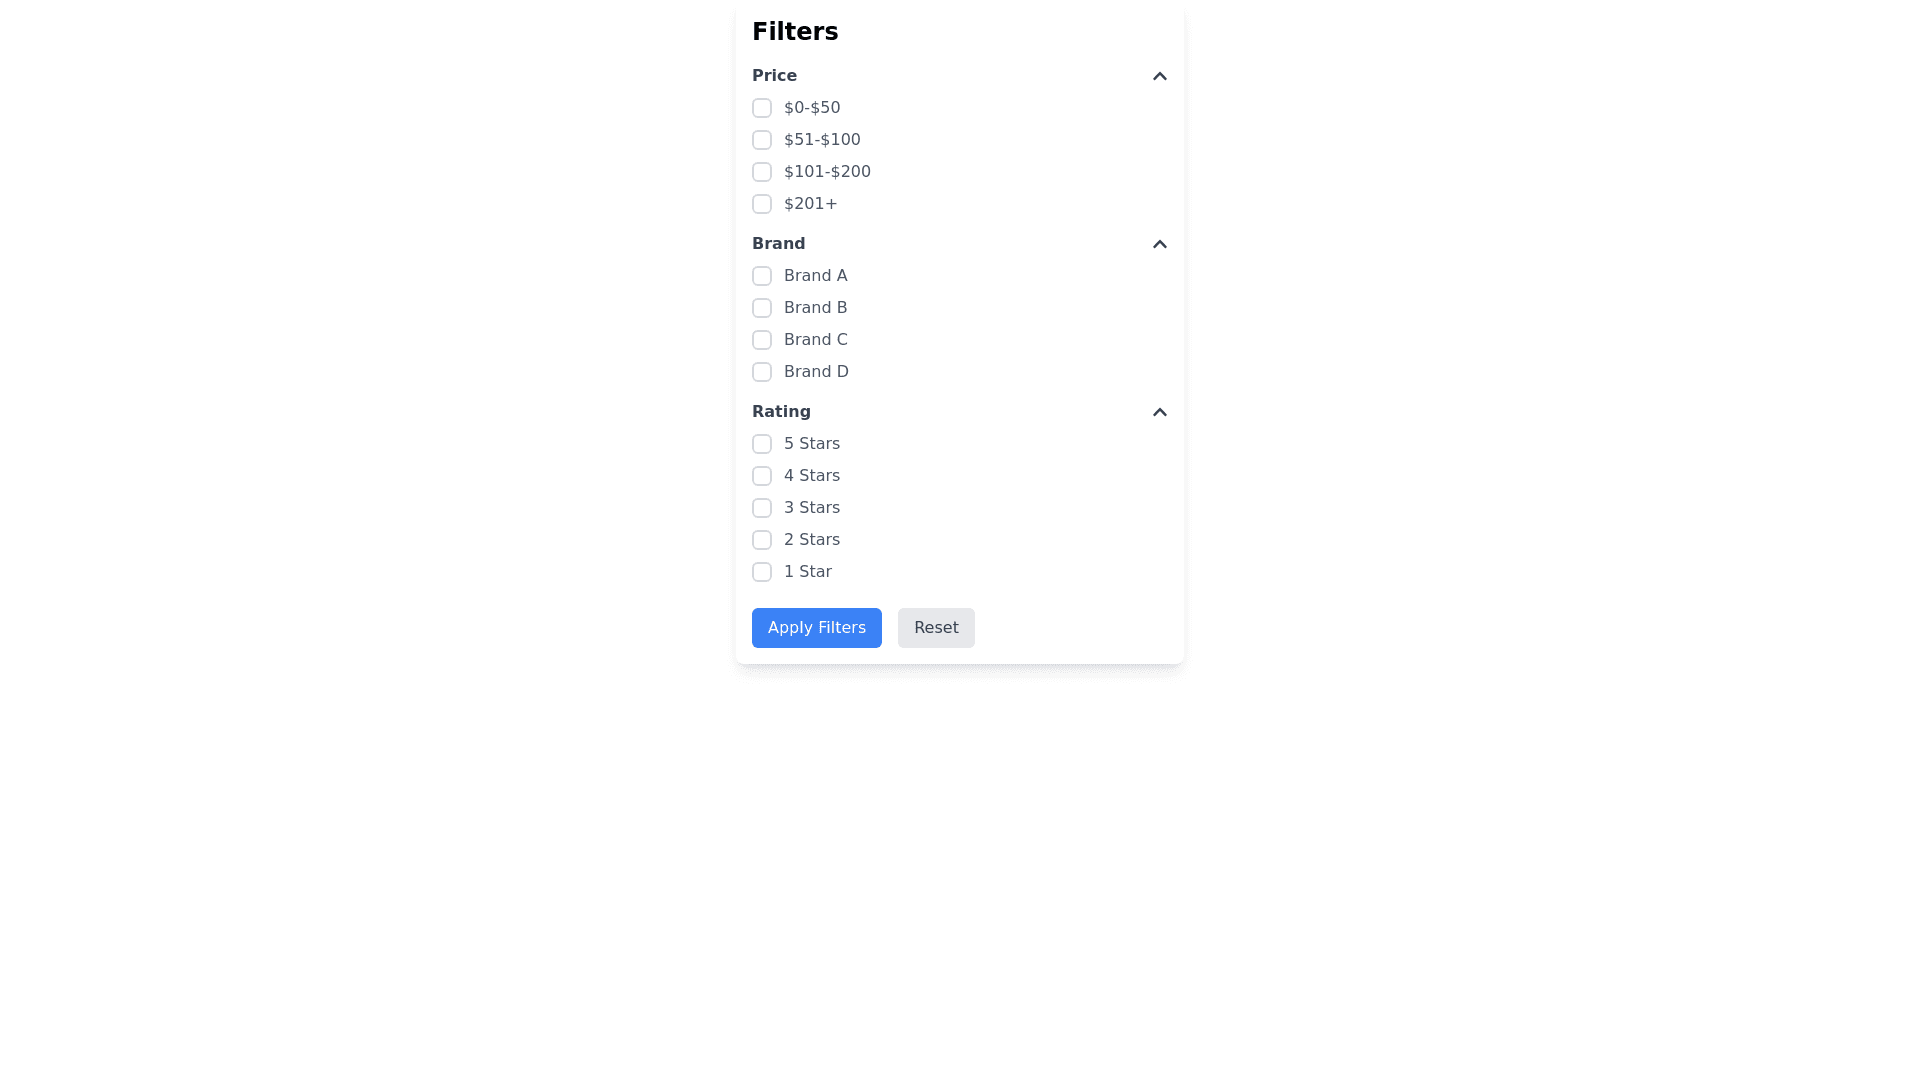Tick the Brand D option
Image resolution: width=1920 pixels, height=1080 pixels.
762,372
